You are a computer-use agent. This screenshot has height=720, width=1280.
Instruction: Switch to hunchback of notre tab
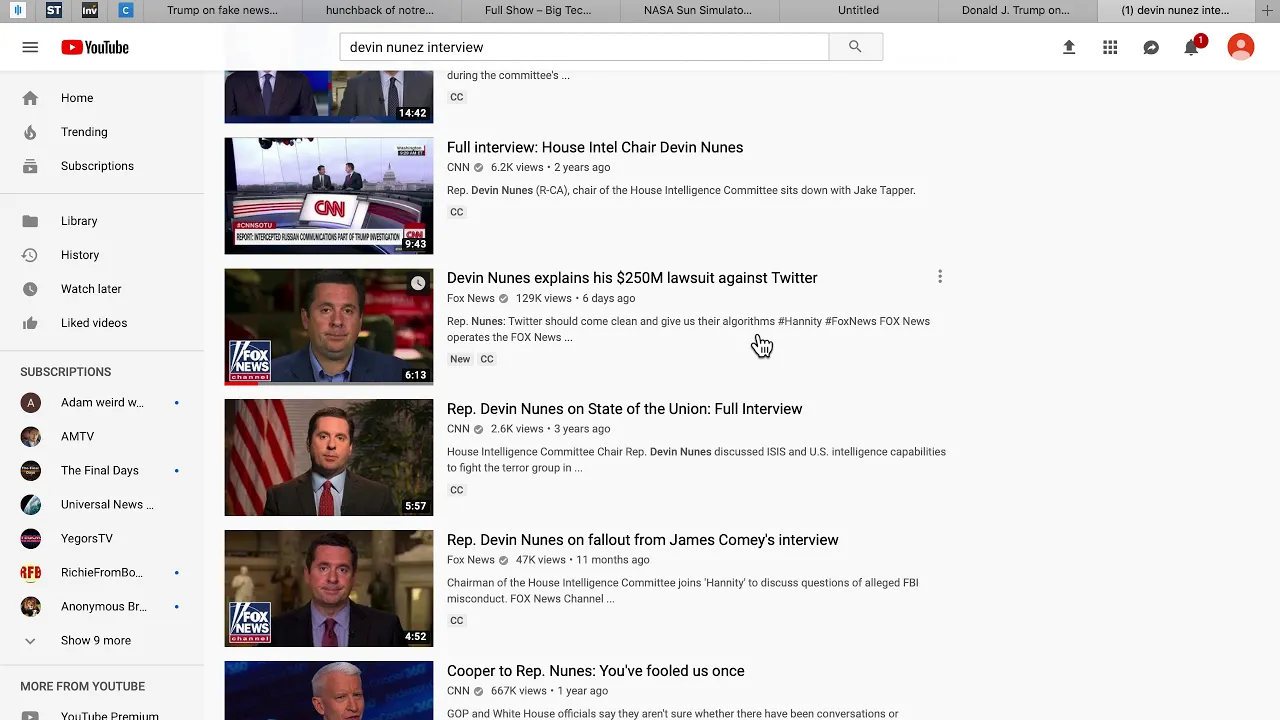(380, 10)
